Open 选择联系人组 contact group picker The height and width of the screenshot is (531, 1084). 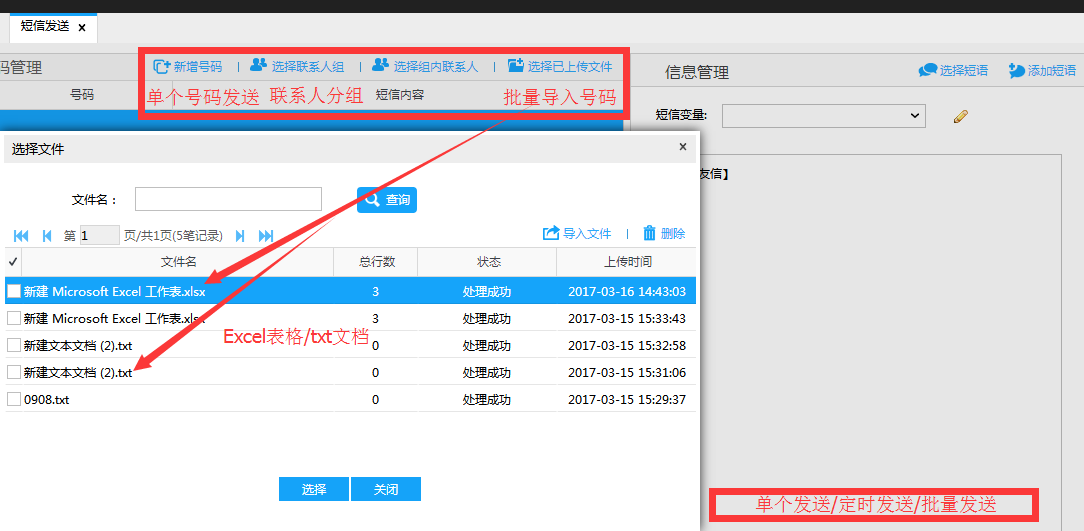(259, 66)
